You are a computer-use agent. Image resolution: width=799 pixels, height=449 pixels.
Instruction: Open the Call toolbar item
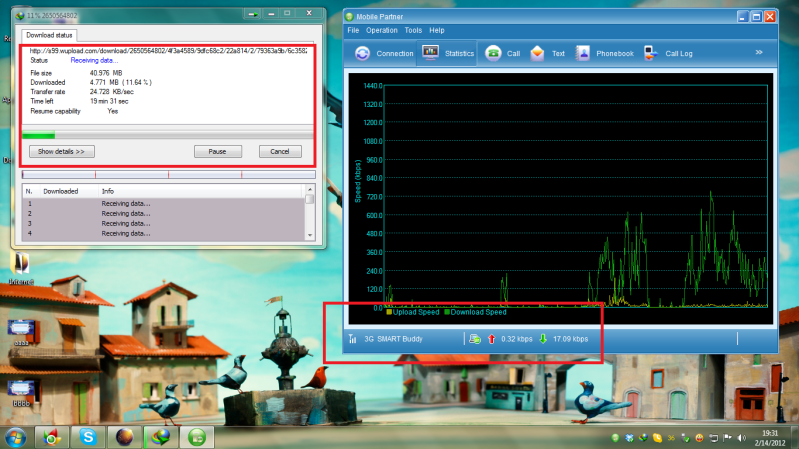coord(502,53)
